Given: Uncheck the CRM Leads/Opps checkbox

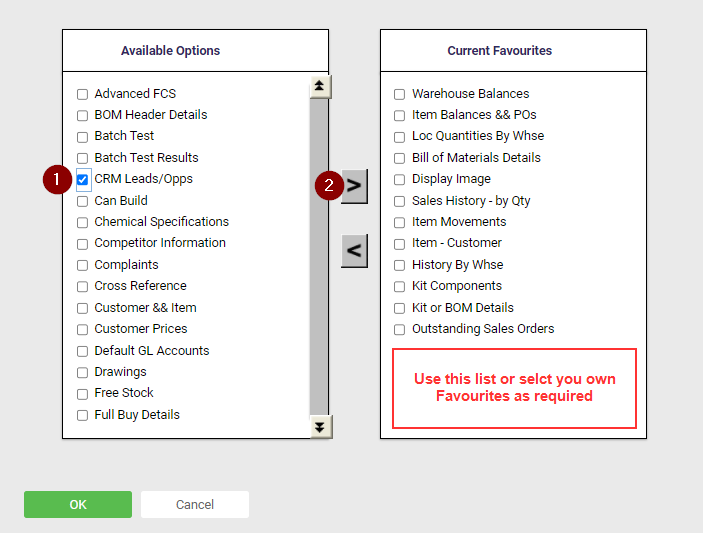Looking at the screenshot, I should point(82,180).
